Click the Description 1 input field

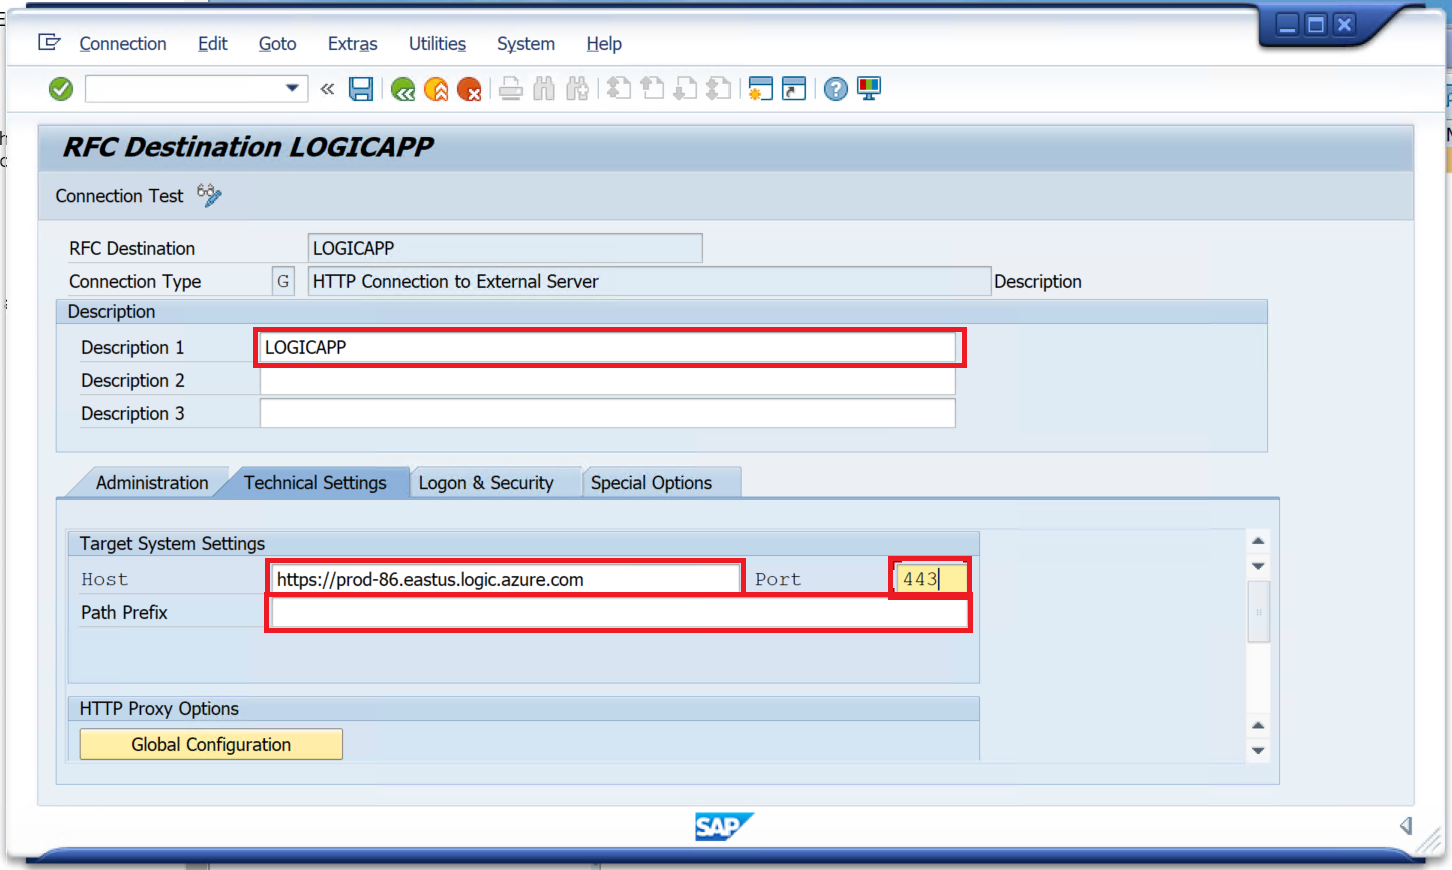608,347
